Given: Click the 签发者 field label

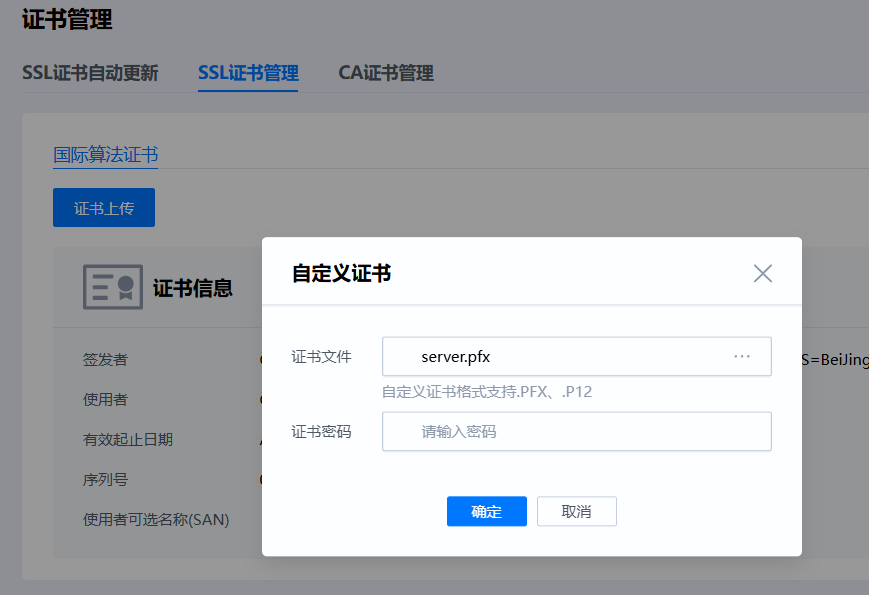Looking at the screenshot, I should 105,359.
